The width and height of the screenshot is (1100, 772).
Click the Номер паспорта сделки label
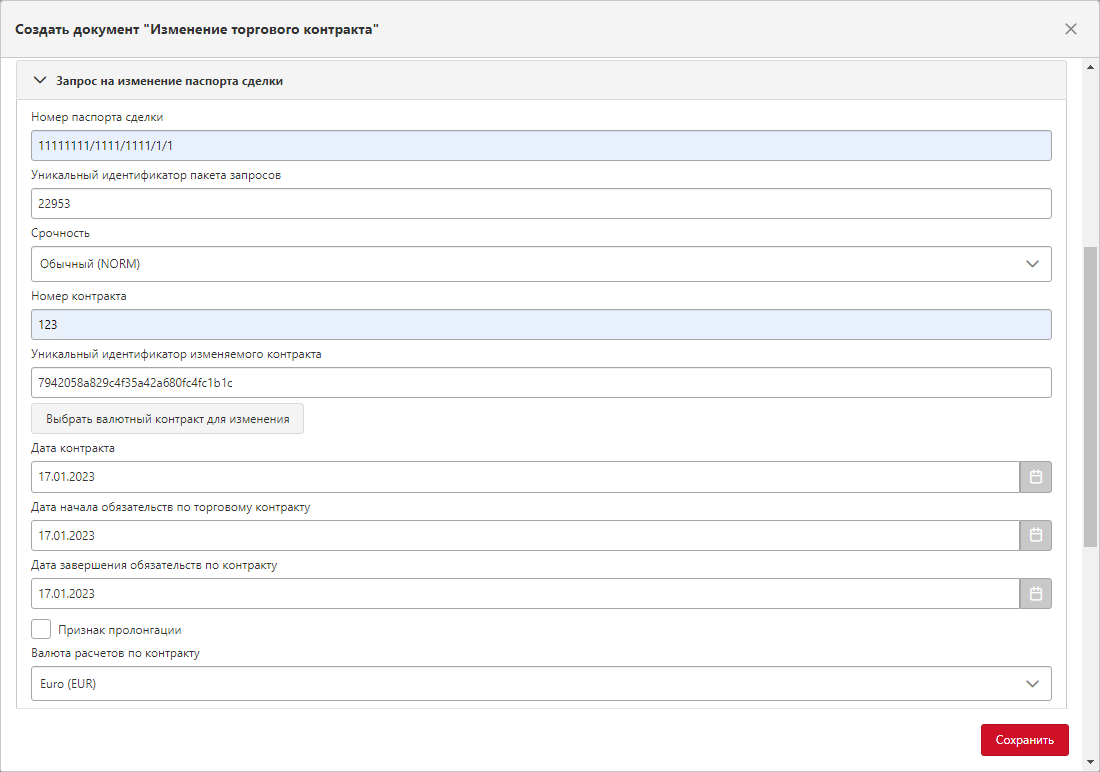tap(97, 117)
